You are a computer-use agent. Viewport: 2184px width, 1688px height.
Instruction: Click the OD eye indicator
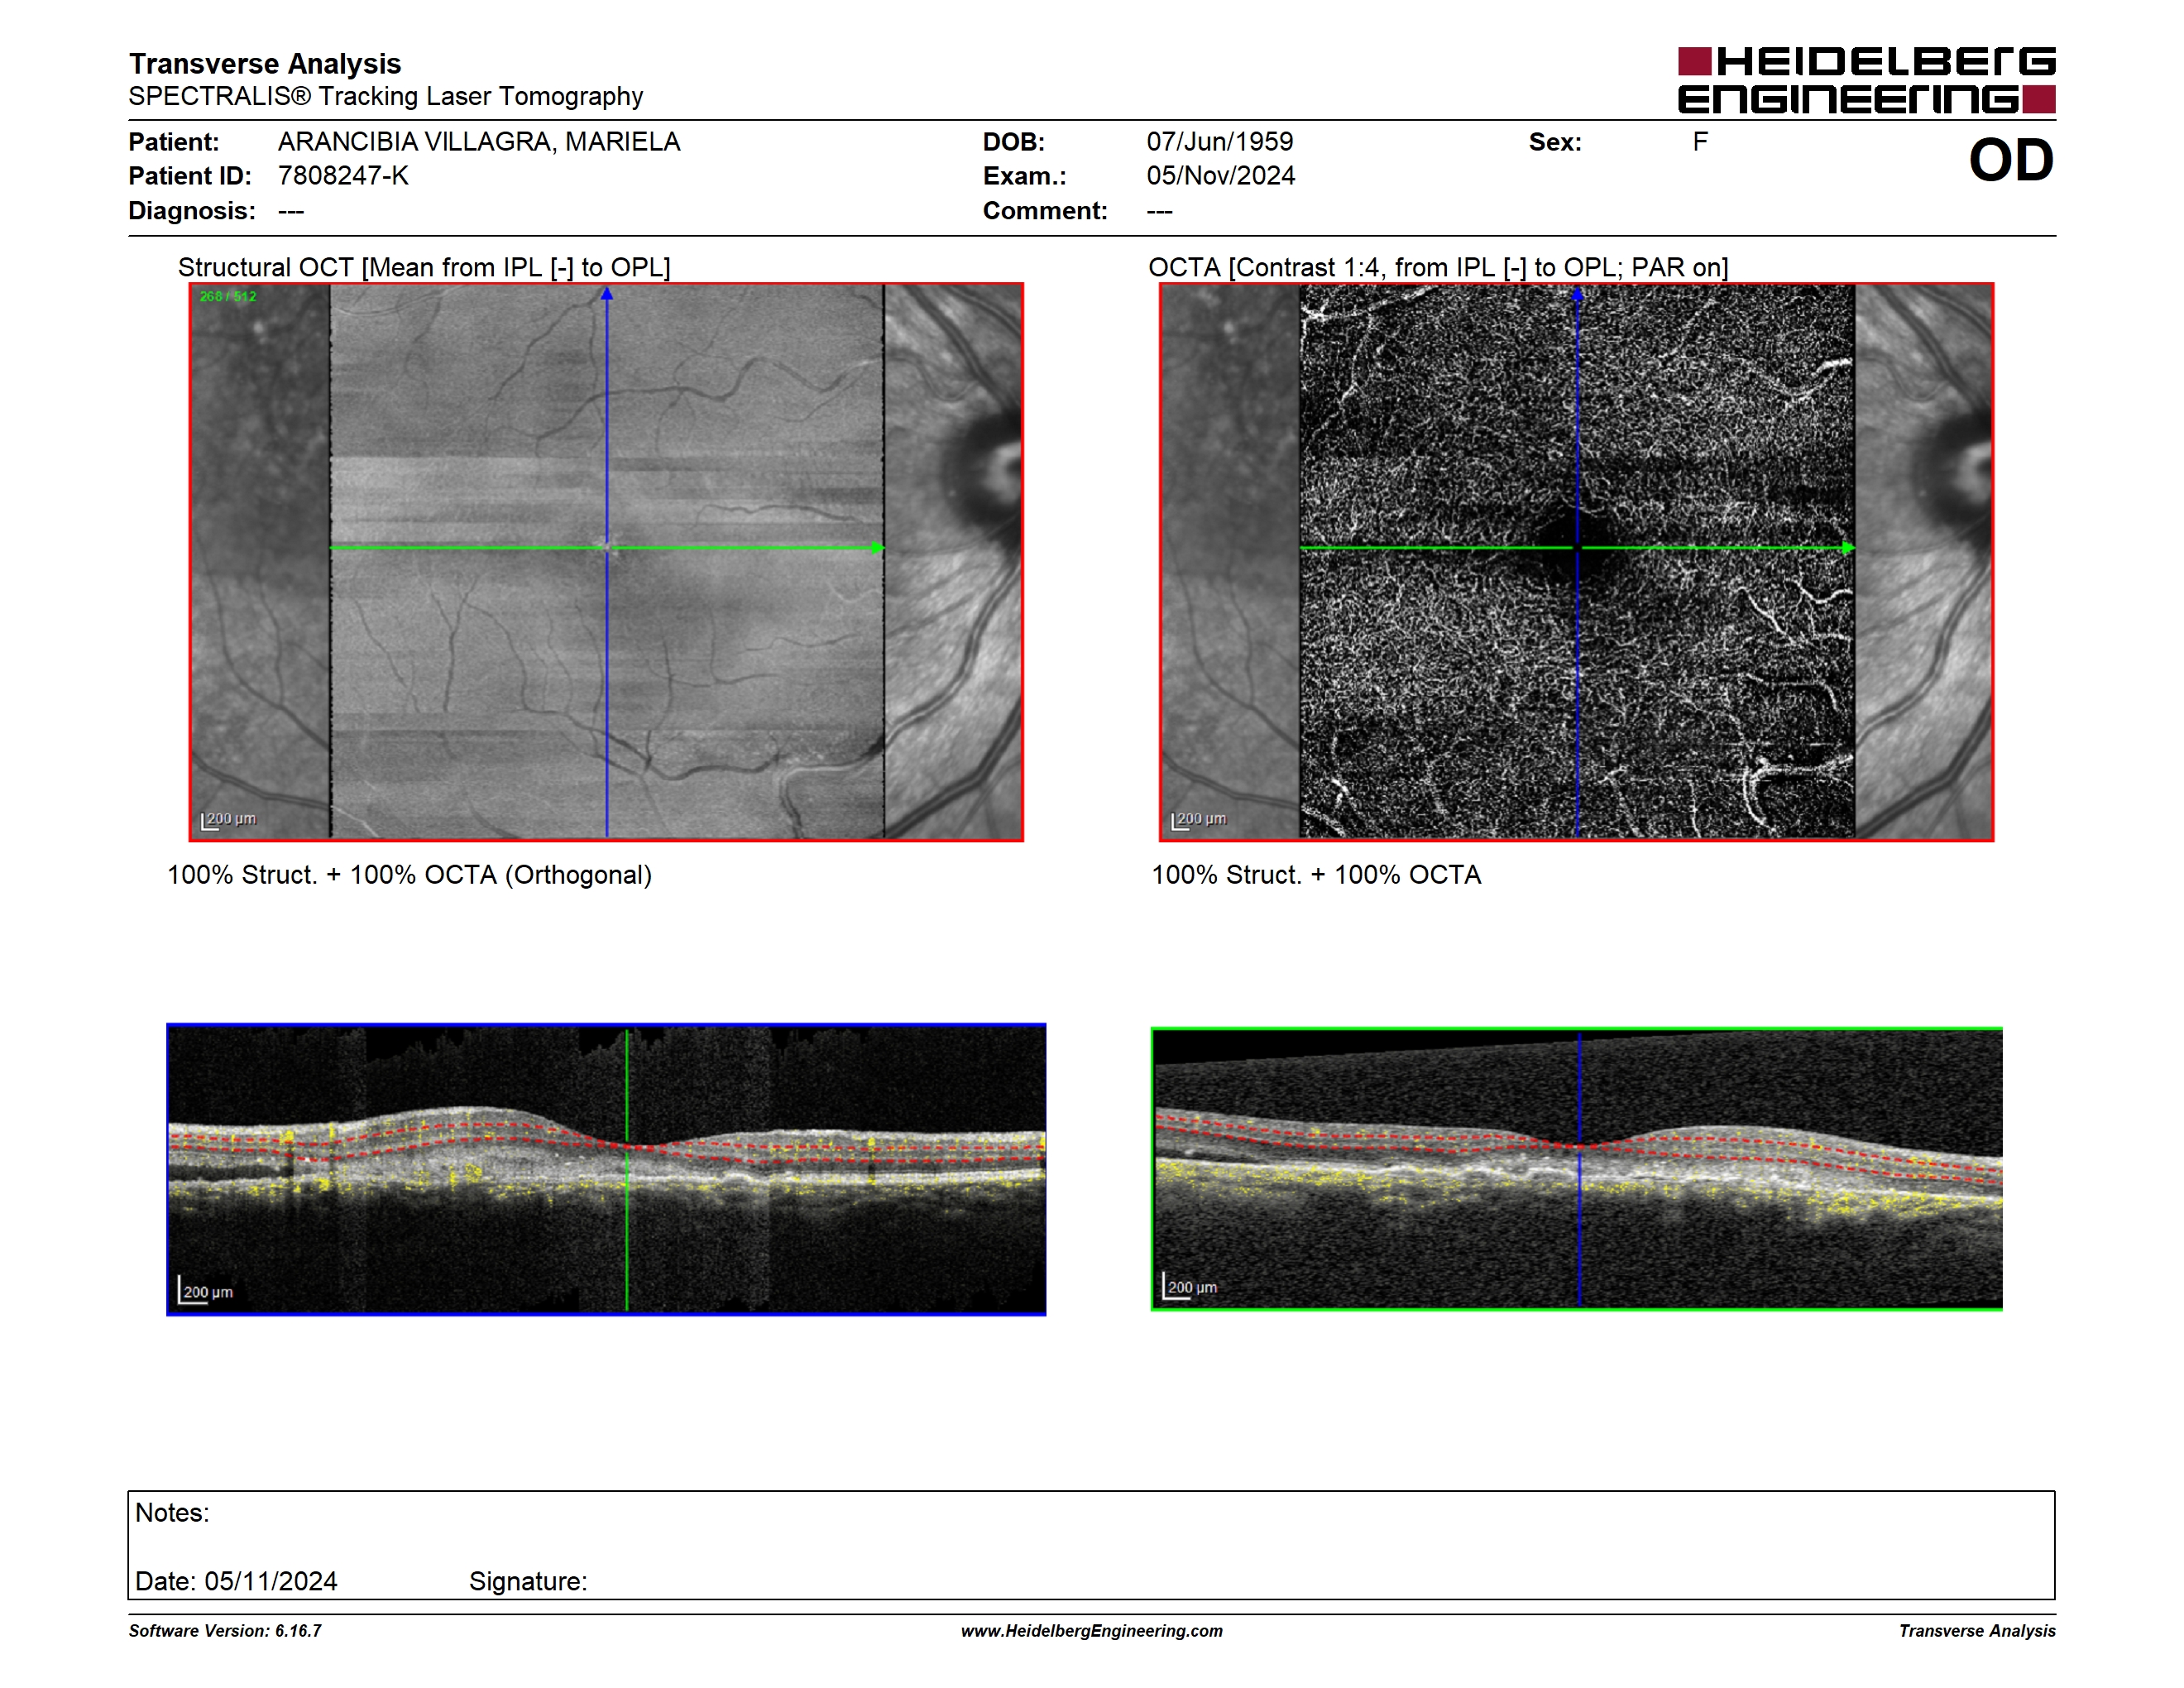coord(2011,161)
